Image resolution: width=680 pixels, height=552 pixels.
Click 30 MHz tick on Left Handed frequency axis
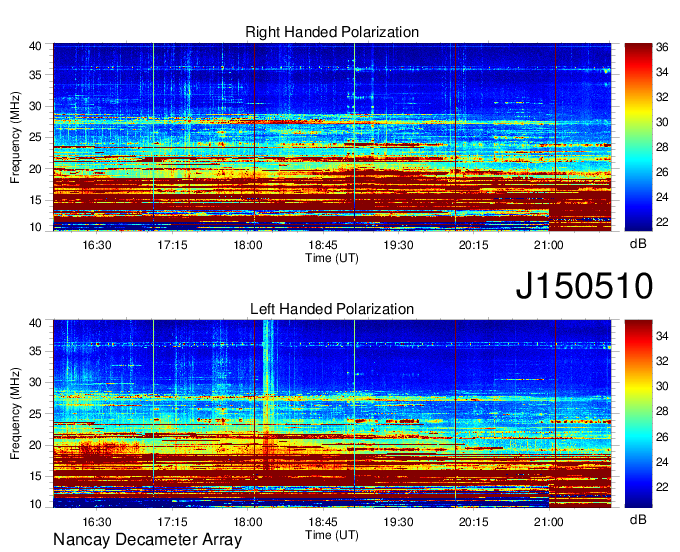(x=35, y=383)
